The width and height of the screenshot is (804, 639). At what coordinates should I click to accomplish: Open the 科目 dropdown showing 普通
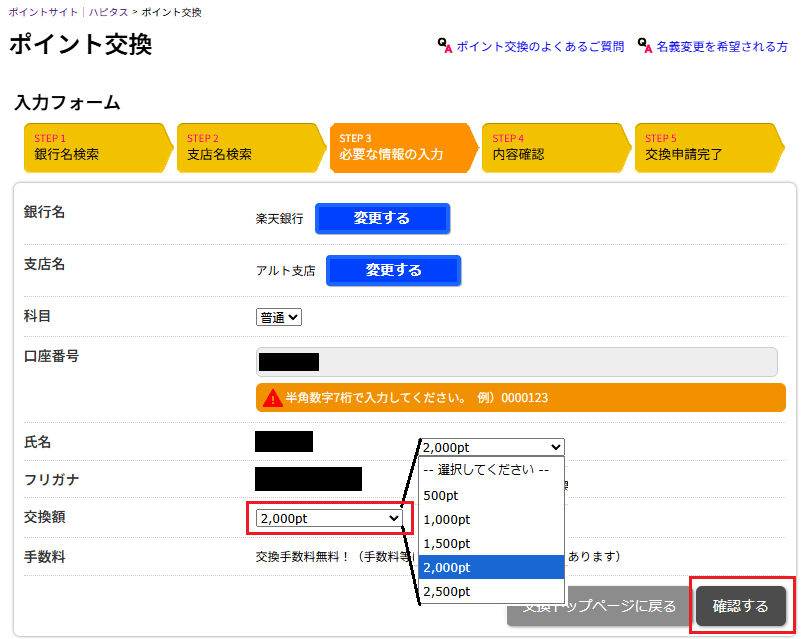[x=279, y=317]
